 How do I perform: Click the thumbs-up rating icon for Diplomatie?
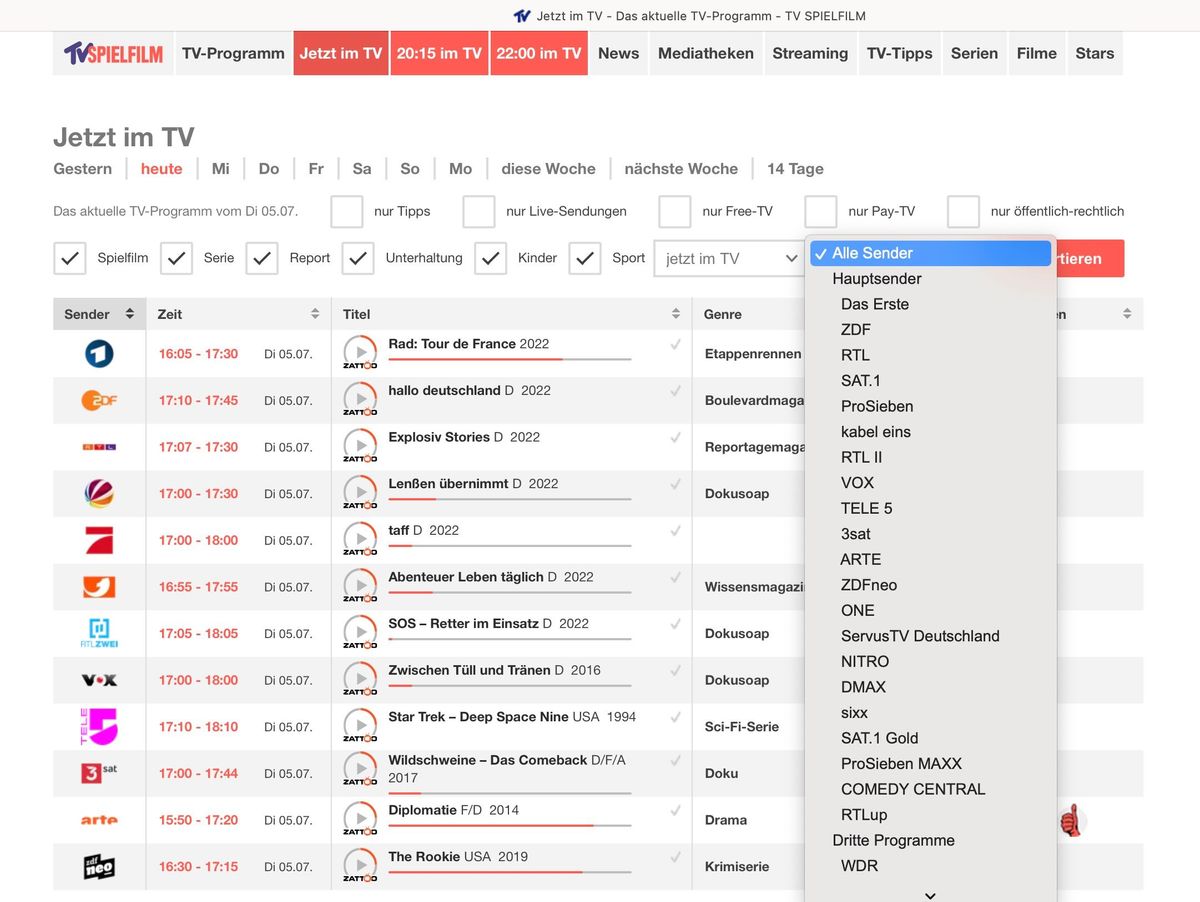click(x=1071, y=821)
